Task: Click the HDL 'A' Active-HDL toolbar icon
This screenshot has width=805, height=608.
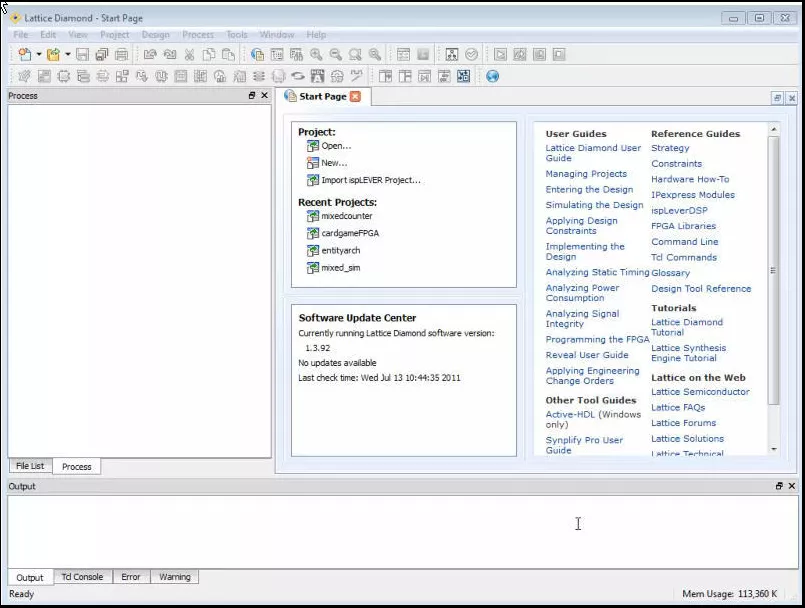Action: coord(318,77)
